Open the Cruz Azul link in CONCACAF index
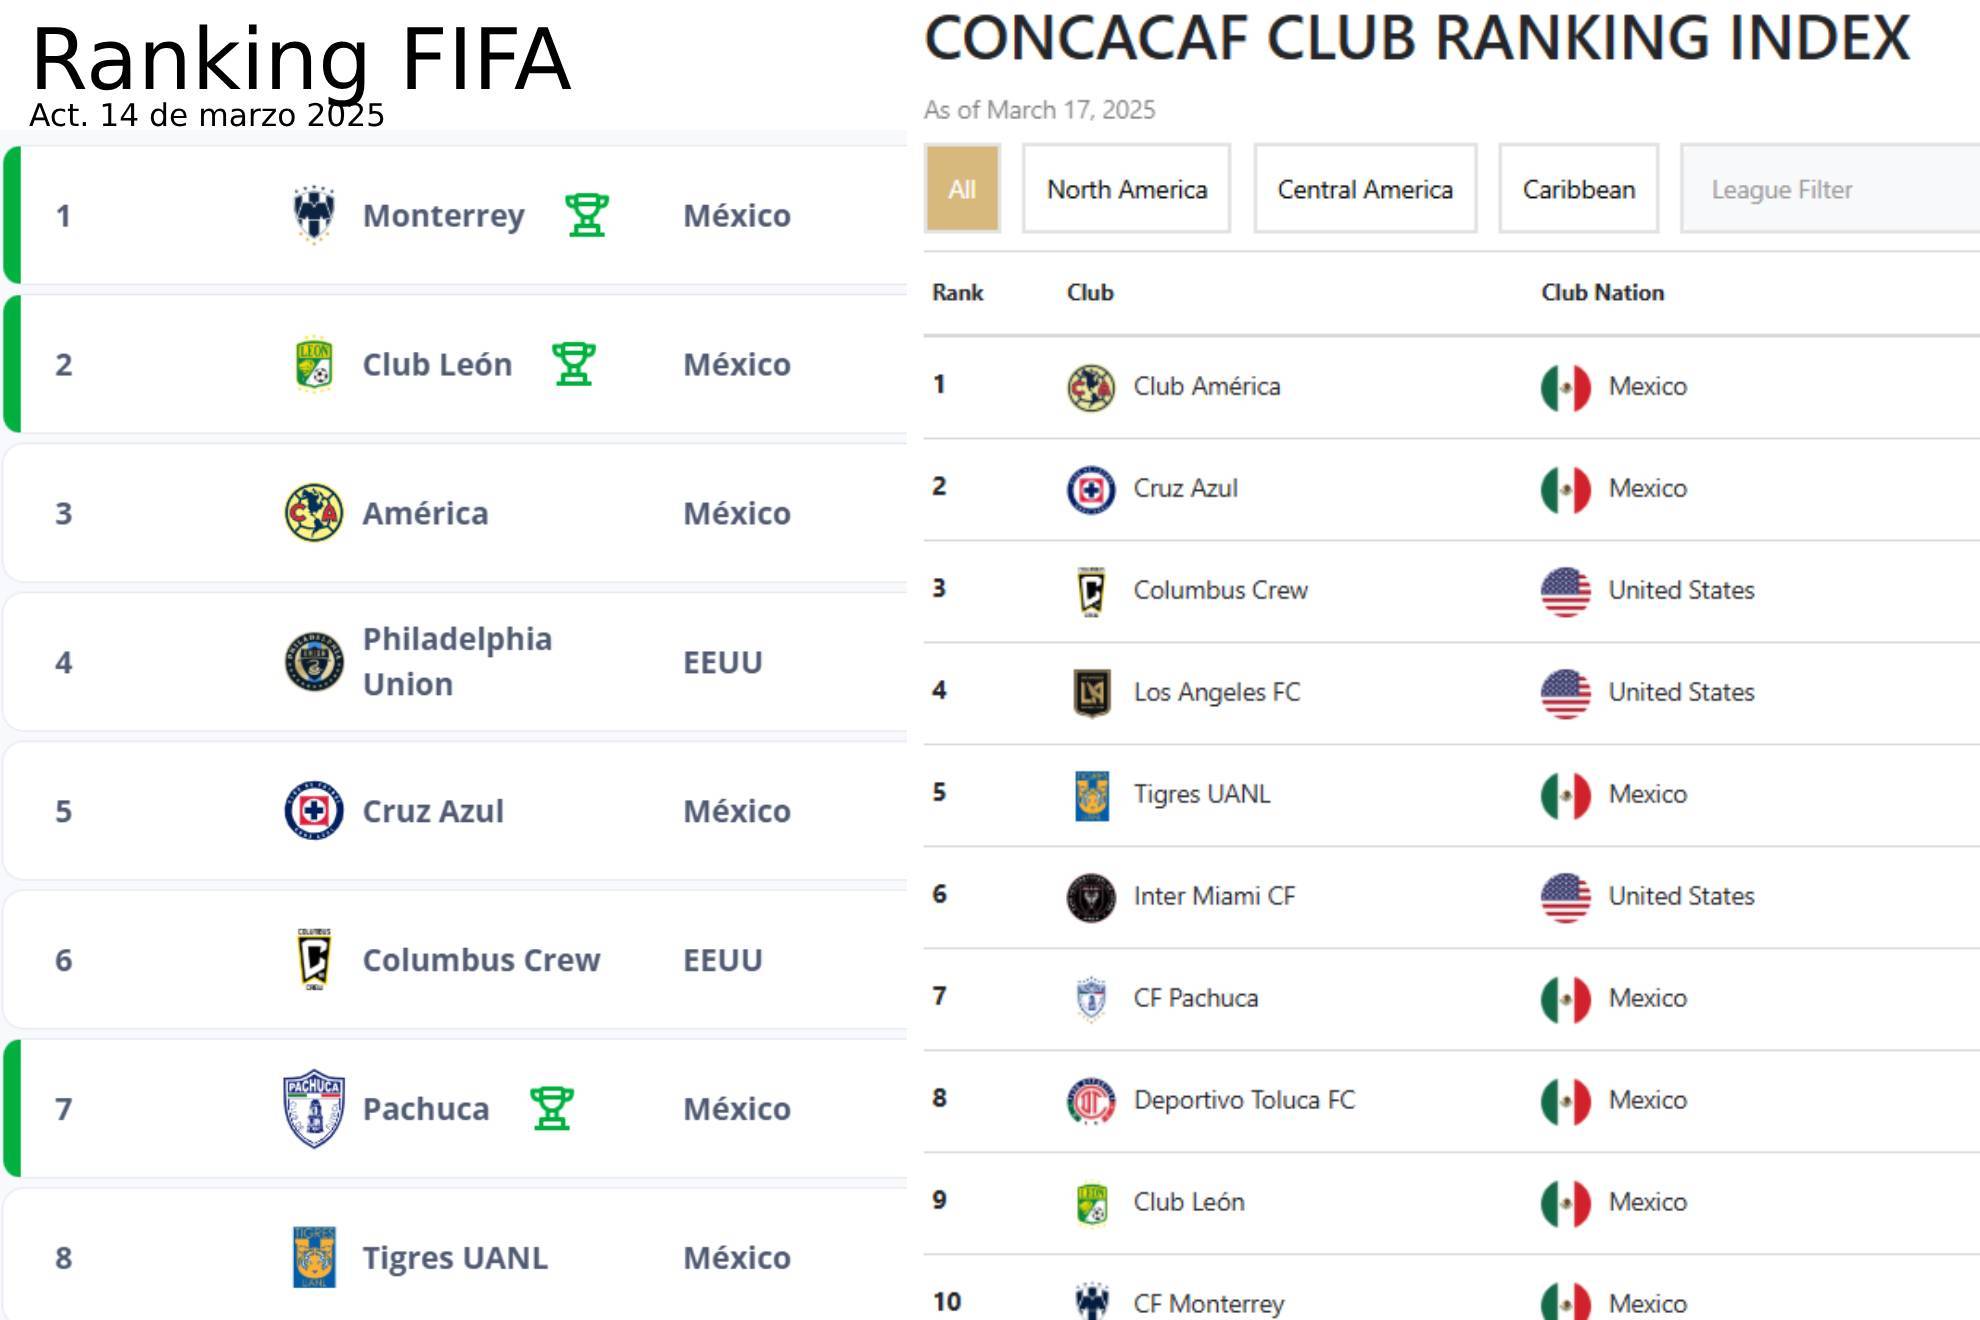The height and width of the screenshot is (1320, 1980). (1185, 488)
